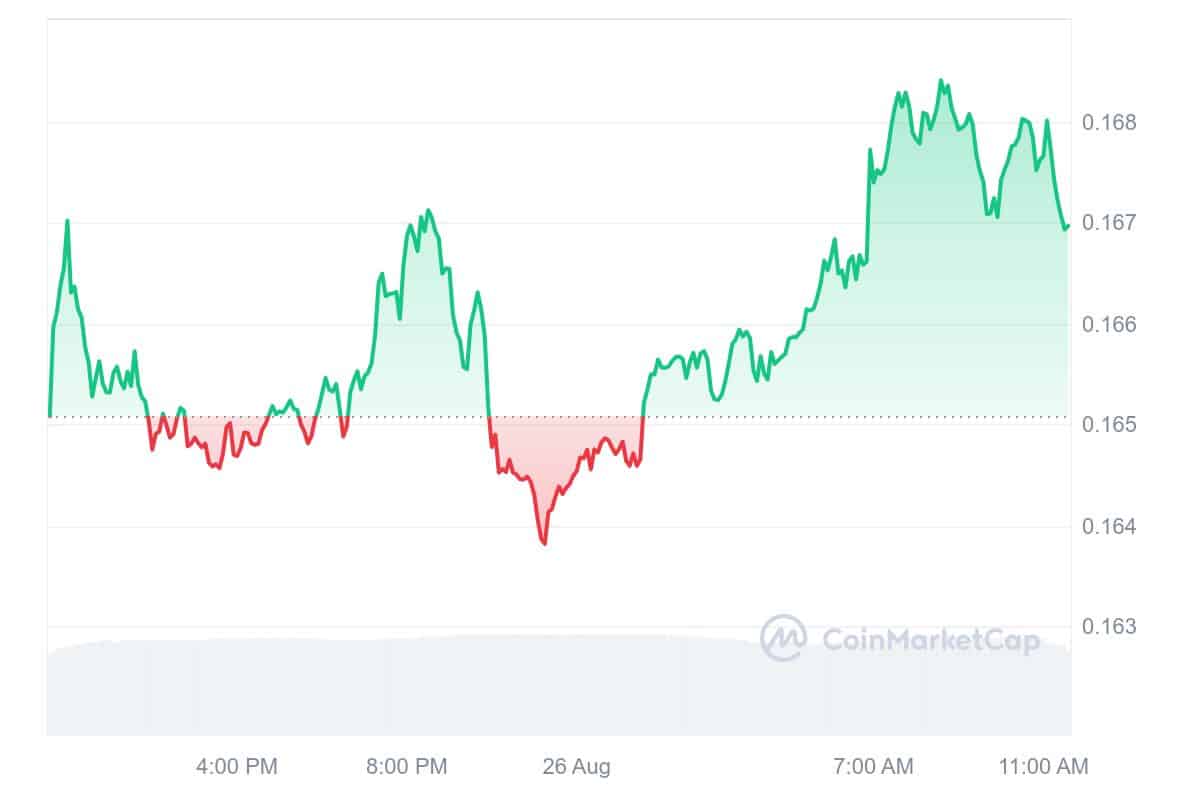Screen dimensions: 1200x800
Task: Click the highest peak of the green line
Action: [941, 81]
